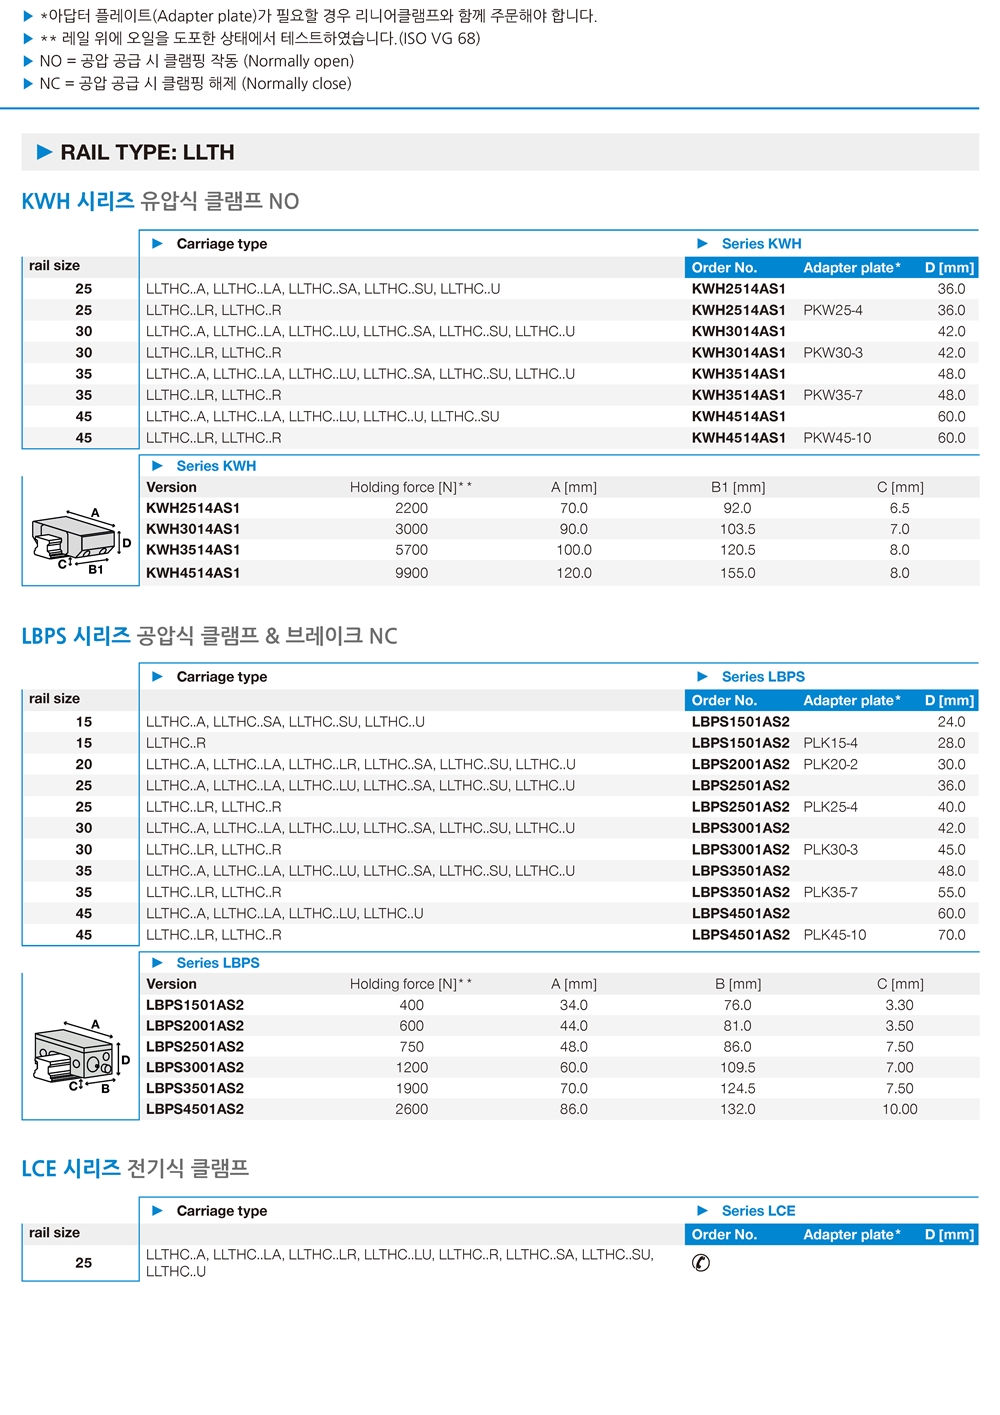This screenshot has width=1000, height=1415.
Task: Click D value 55.0 in LBPS table
Action: 951,892
